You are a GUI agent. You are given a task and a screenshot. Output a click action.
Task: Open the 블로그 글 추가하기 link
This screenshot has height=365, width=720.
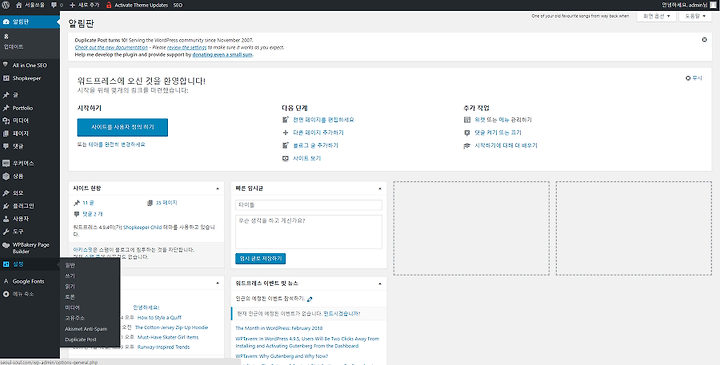click(x=315, y=146)
